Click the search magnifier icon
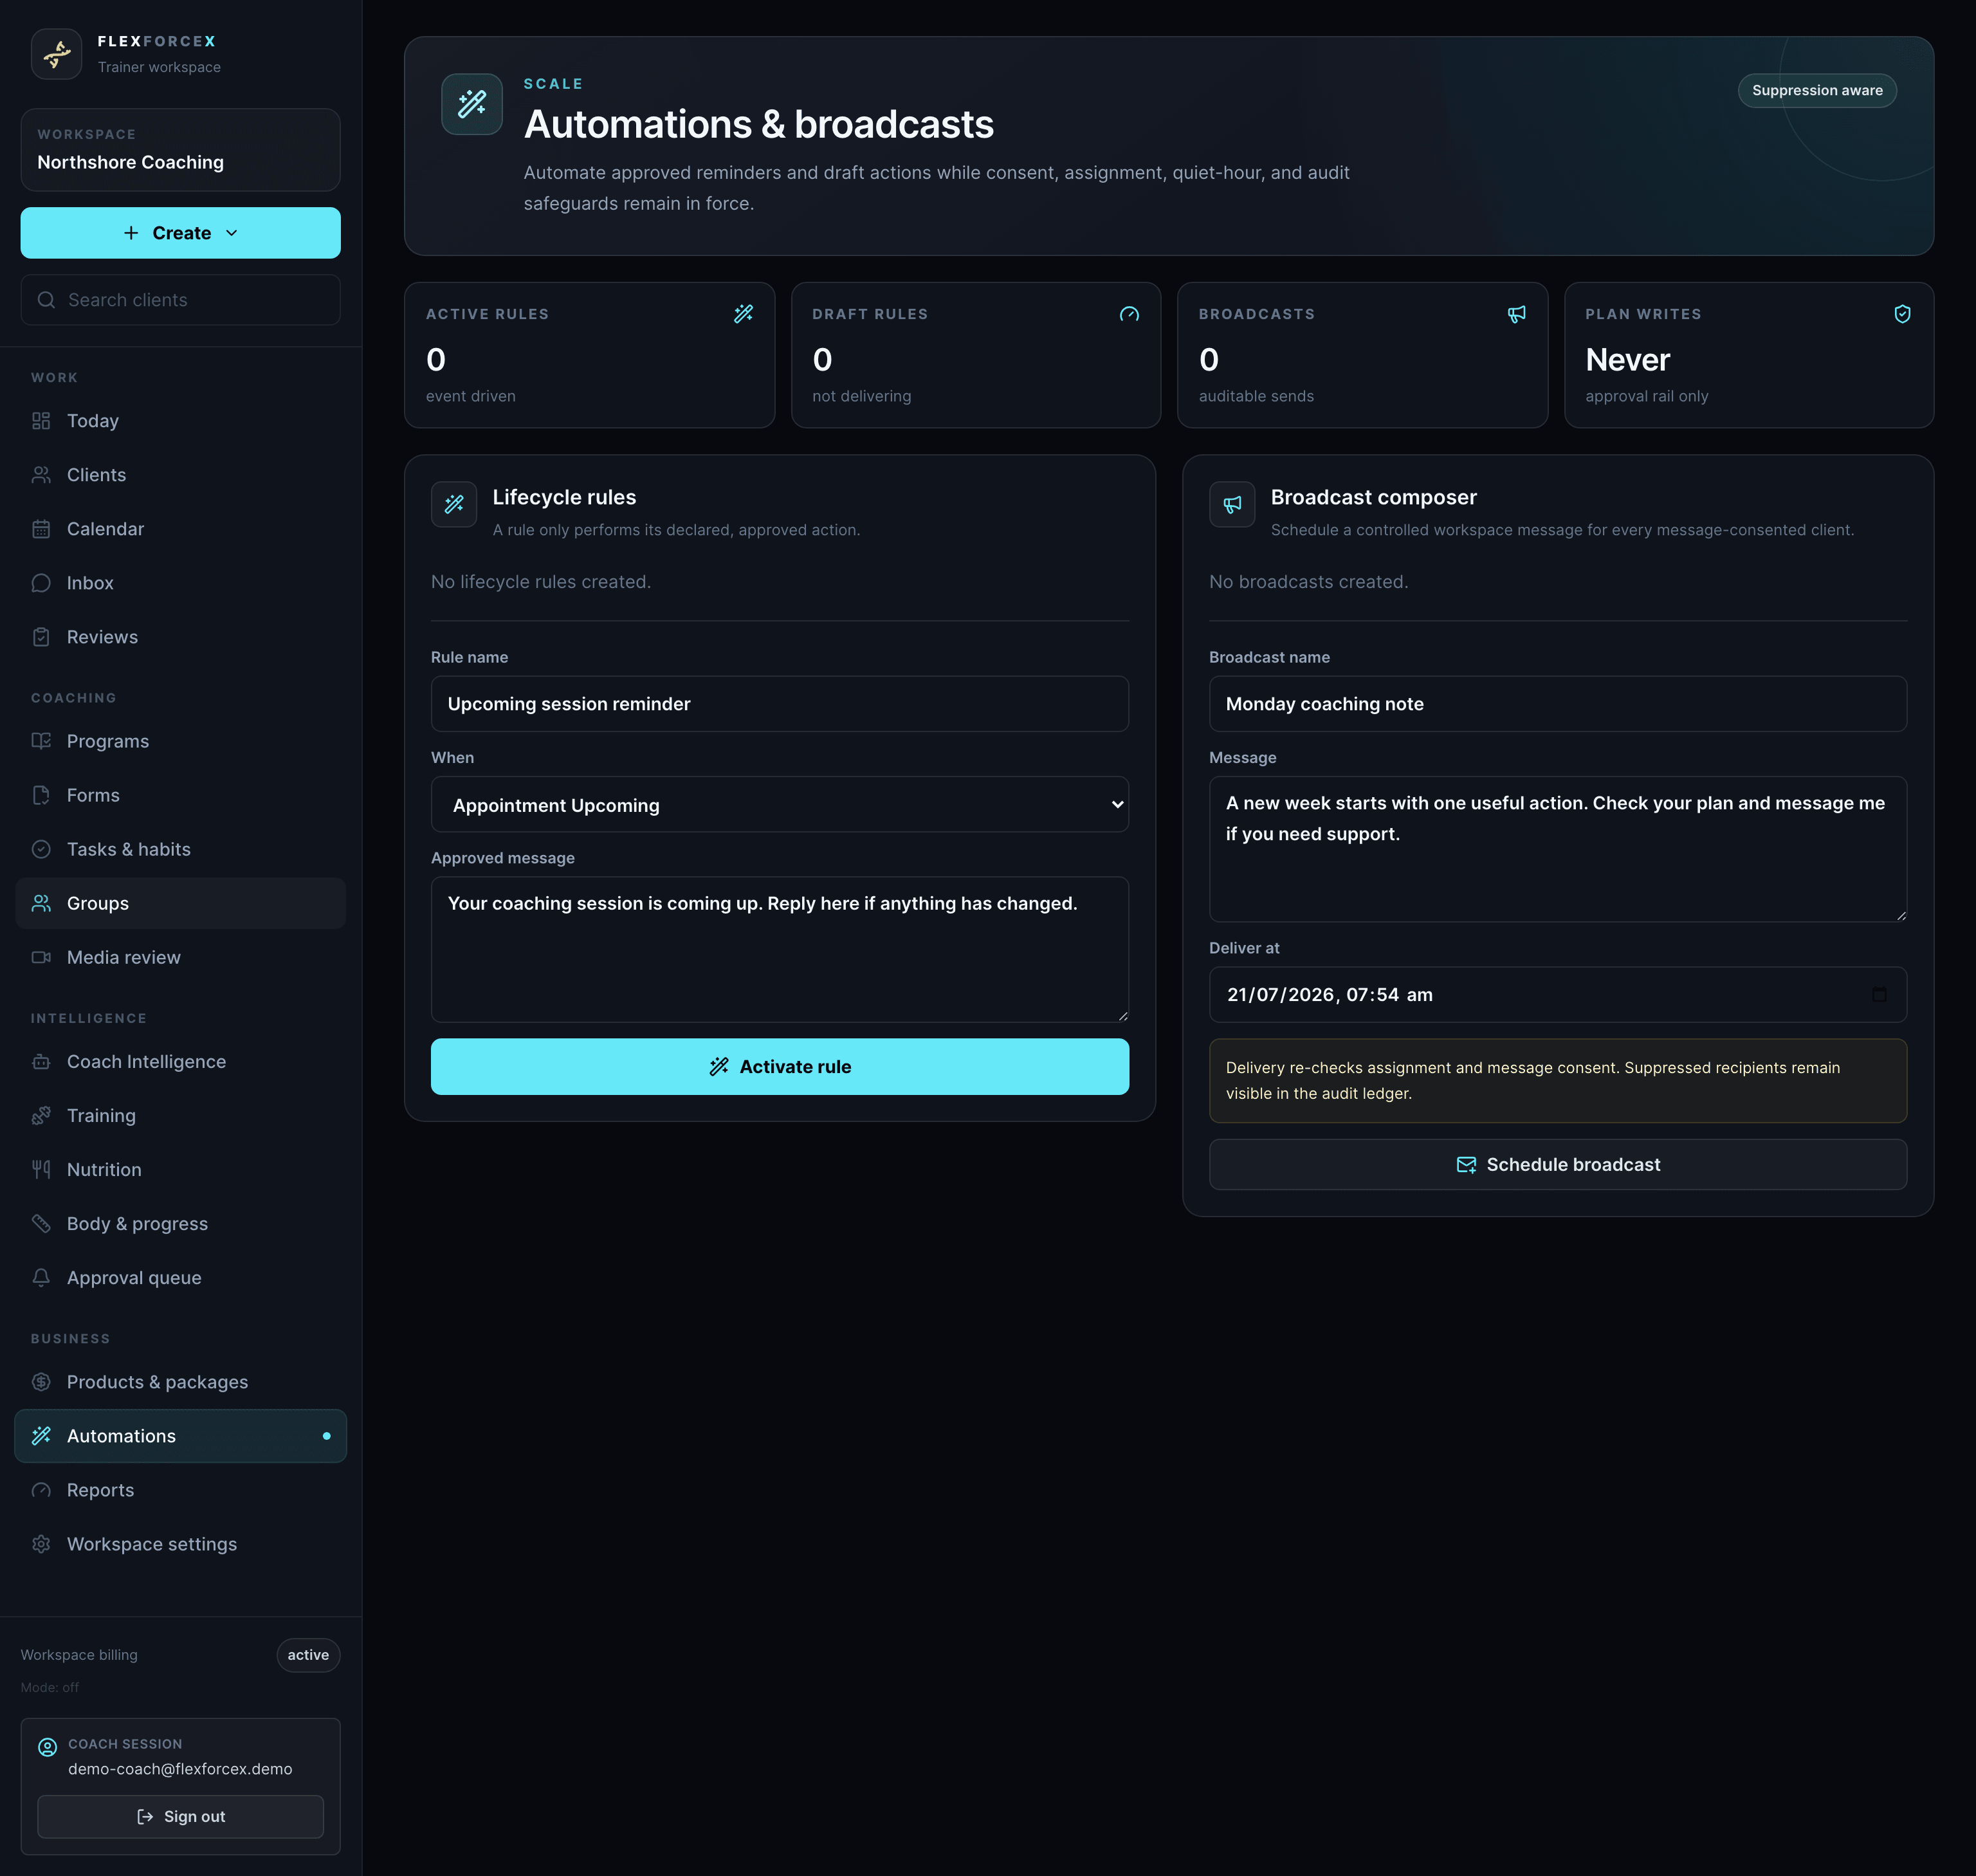Screen dimensions: 1976x1876 pyautogui.click(x=46, y=300)
